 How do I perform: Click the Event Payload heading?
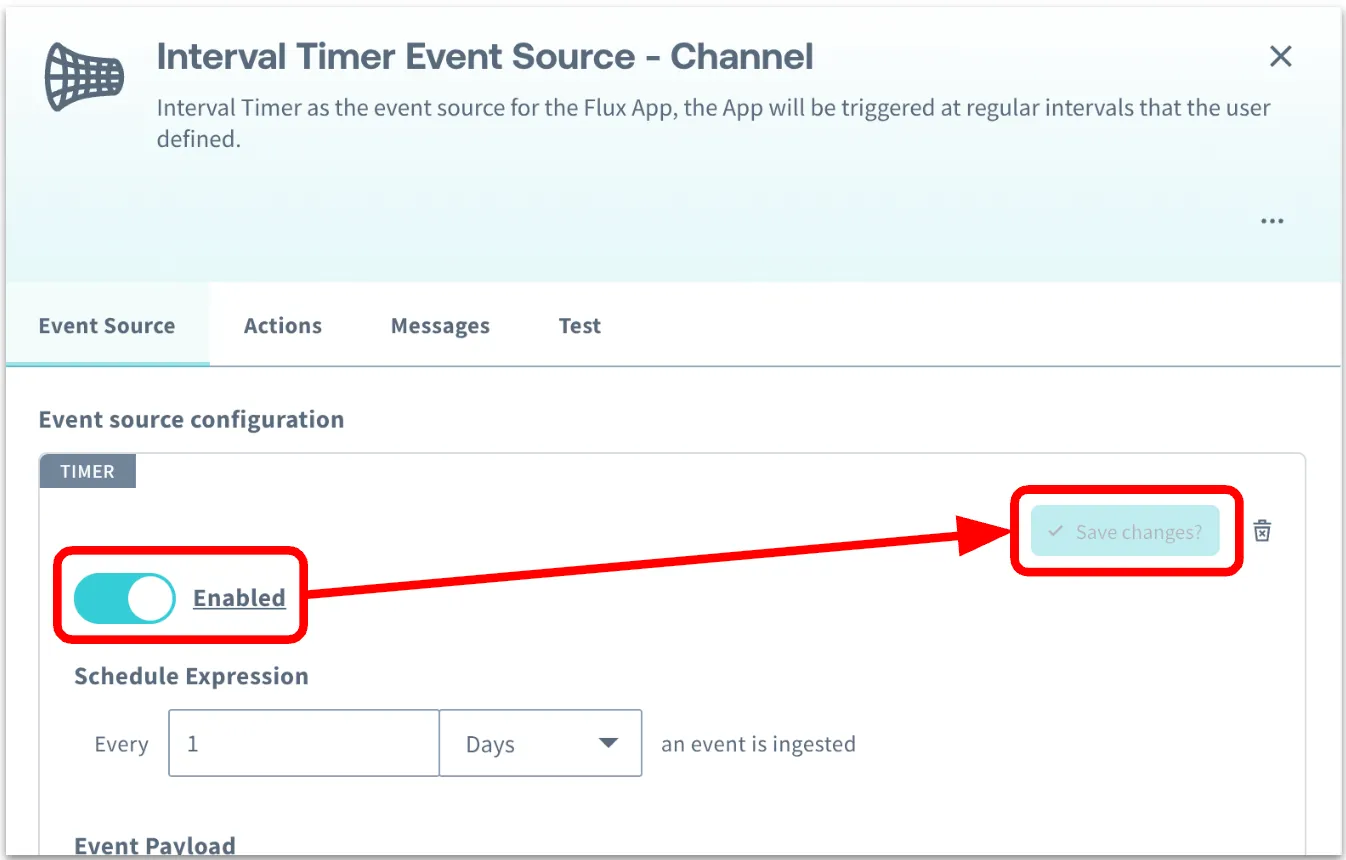pos(155,846)
